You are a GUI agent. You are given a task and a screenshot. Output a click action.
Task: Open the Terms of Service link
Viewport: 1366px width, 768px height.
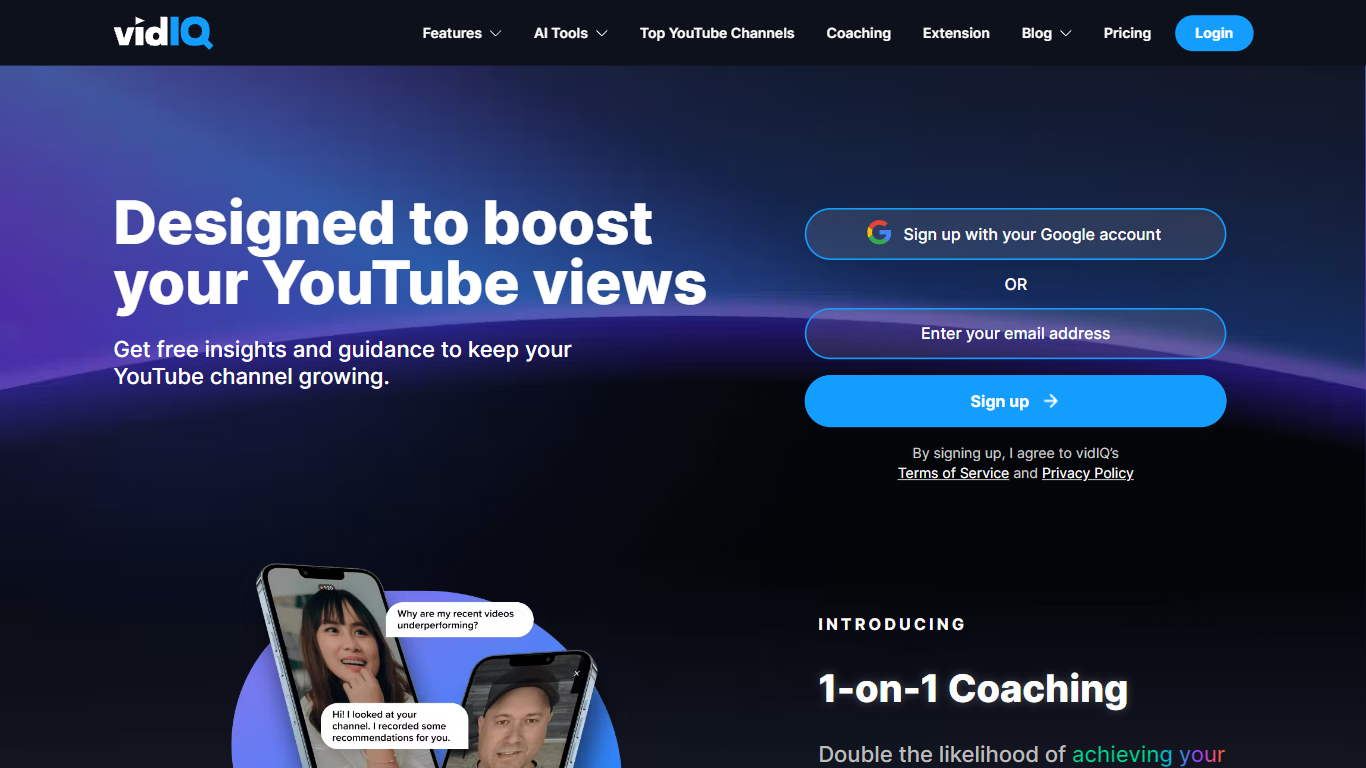pos(953,473)
